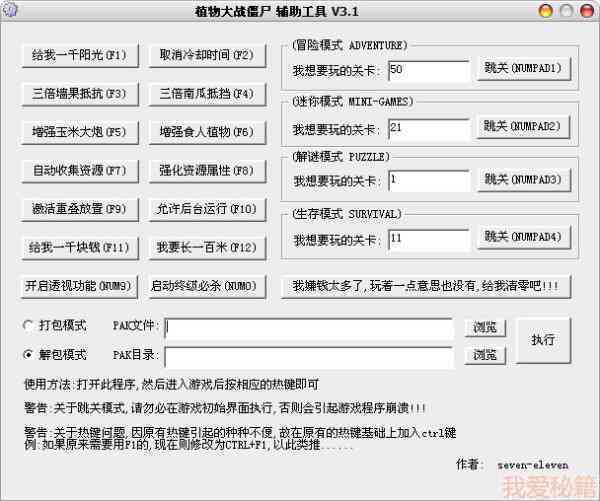Click the (解谜模式 PUZZLE) group label
The image size is (600, 501).
(341, 157)
